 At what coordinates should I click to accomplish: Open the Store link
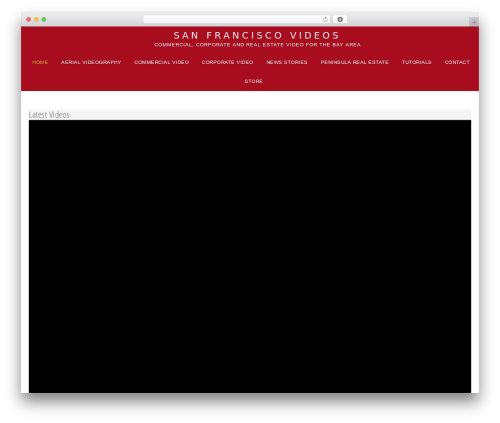(253, 81)
